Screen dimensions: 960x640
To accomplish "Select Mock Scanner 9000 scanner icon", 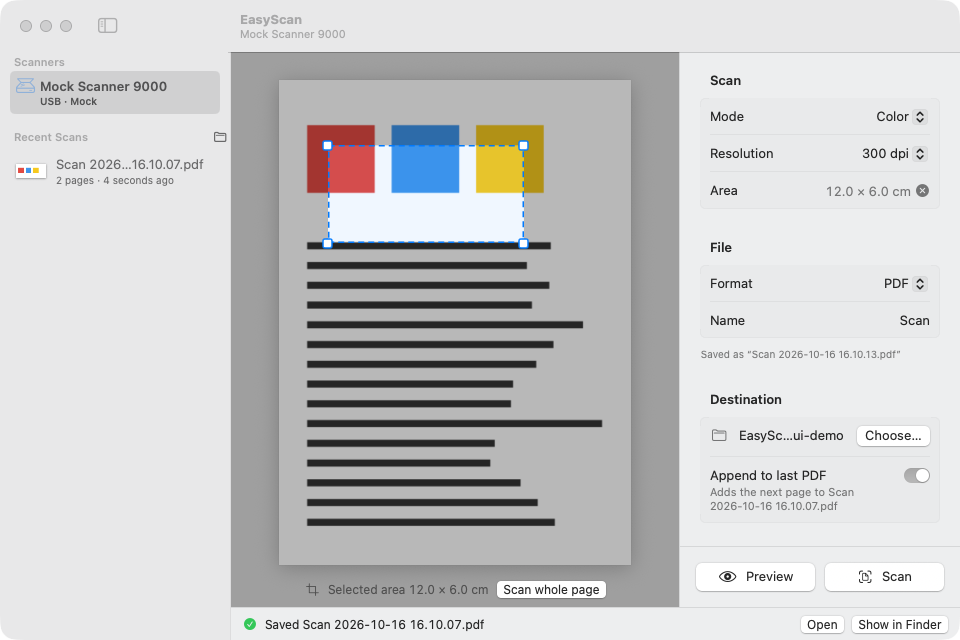I will 25,86.
